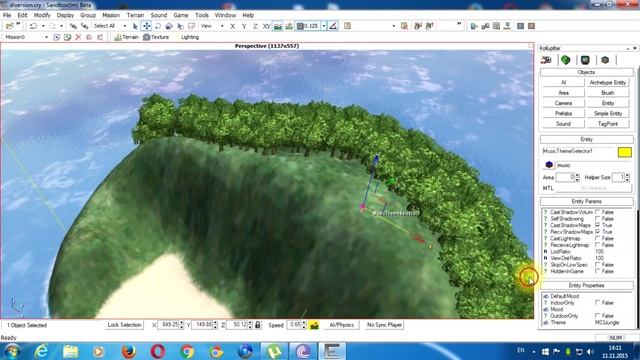Image resolution: width=640 pixels, height=360 pixels.
Task: Uncheck CastShadowMaps checkbox
Action: tap(598, 225)
